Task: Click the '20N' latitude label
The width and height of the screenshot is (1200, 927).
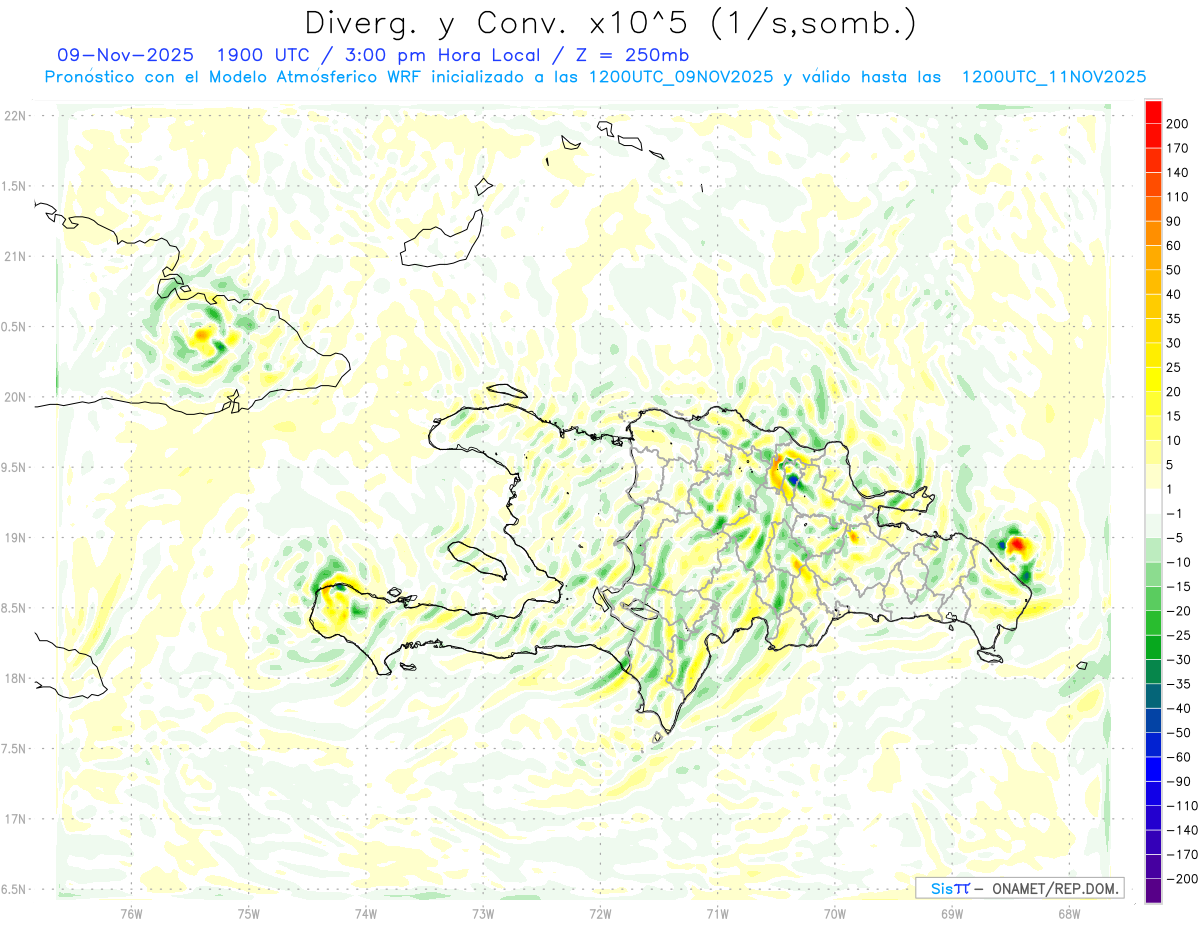Action: (x=14, y=397)
